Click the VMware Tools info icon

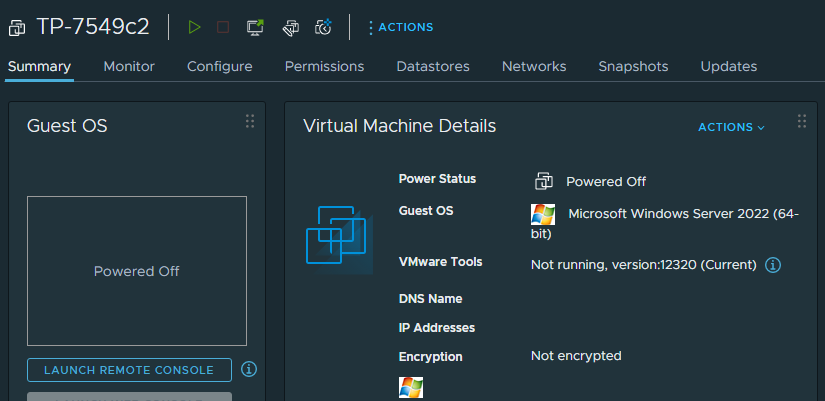(x=772, y=265)
